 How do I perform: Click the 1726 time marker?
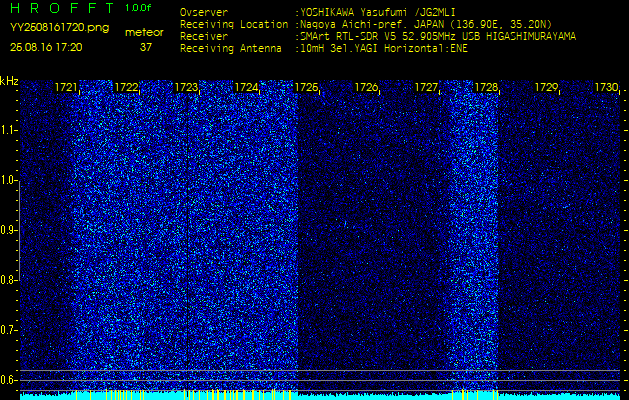(x=367, y=87)
